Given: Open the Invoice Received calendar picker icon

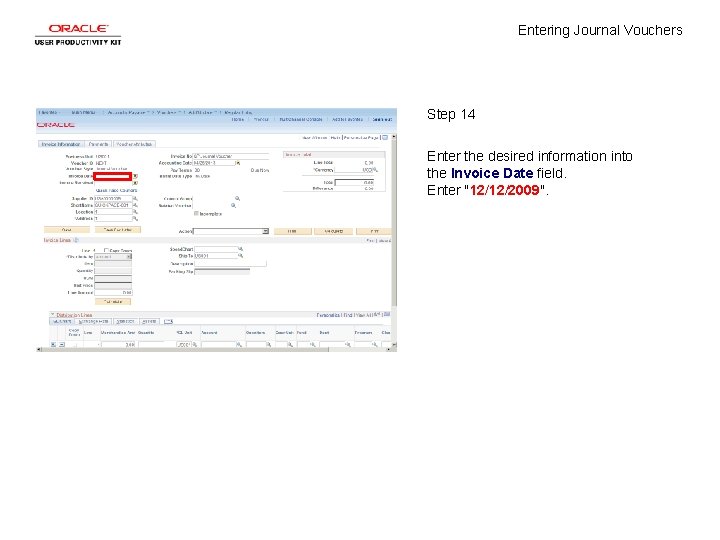Looking at the screenshot, I should tap(135, 183).
